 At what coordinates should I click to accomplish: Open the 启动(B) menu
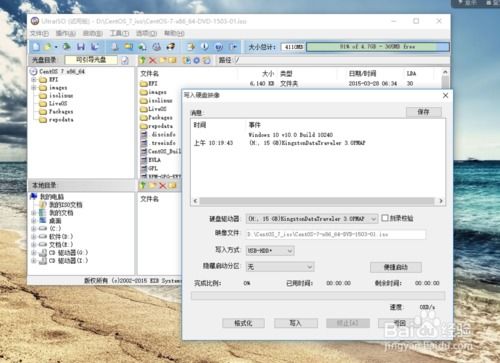(x=92, y=33)
